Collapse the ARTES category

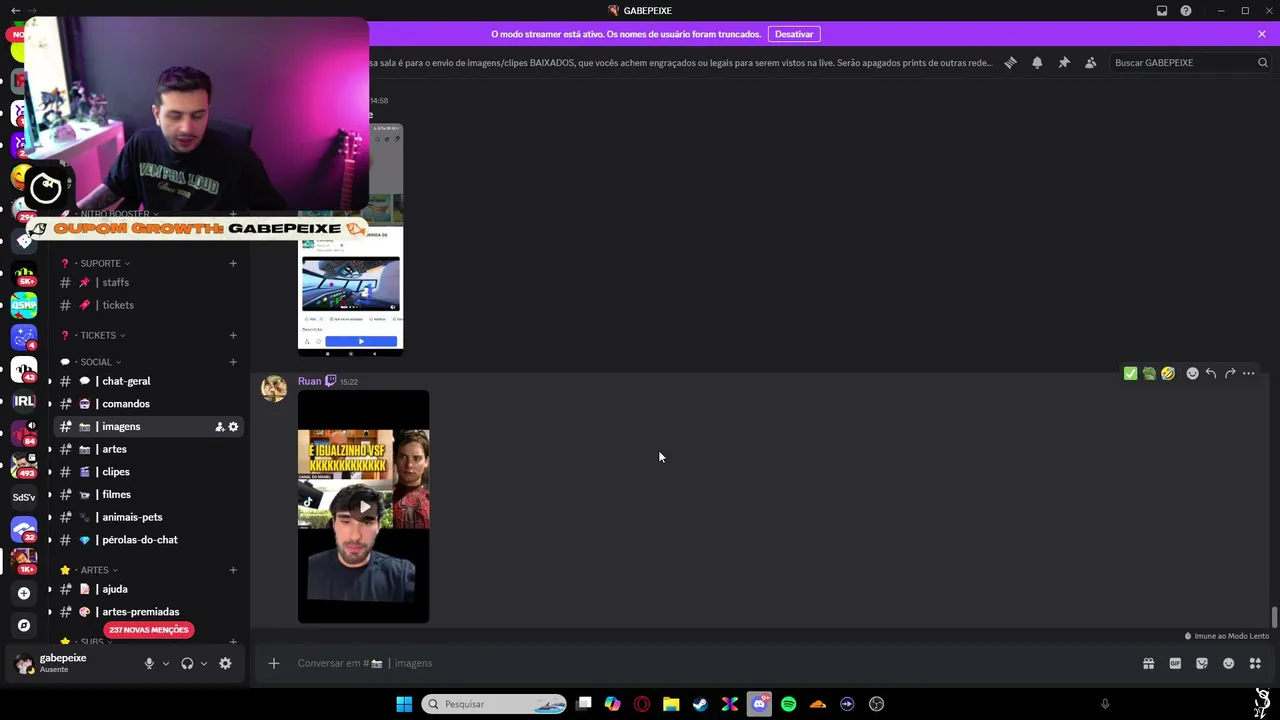[x=94, y=570]
